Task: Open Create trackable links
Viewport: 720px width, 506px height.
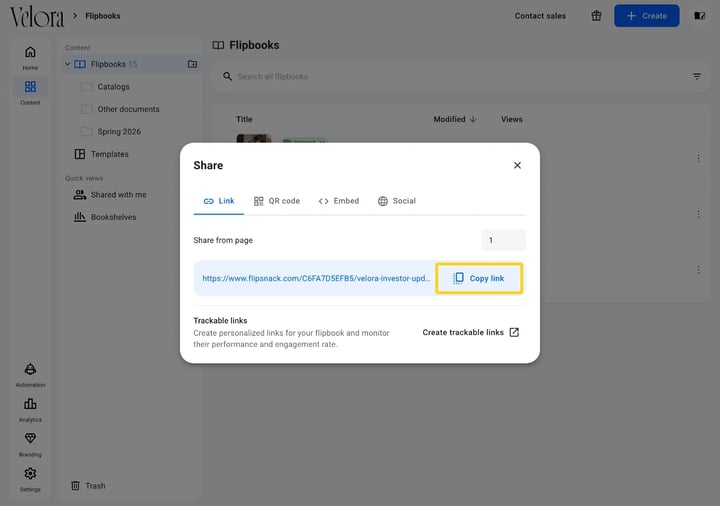Action: click(471, 332)
